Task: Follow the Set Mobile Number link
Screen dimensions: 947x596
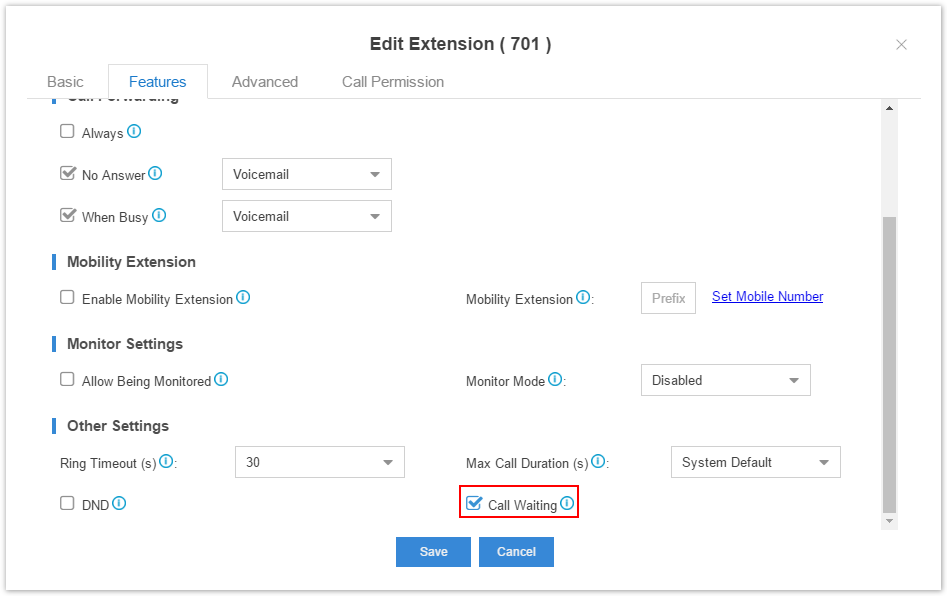Action: [x=767, y=296]
